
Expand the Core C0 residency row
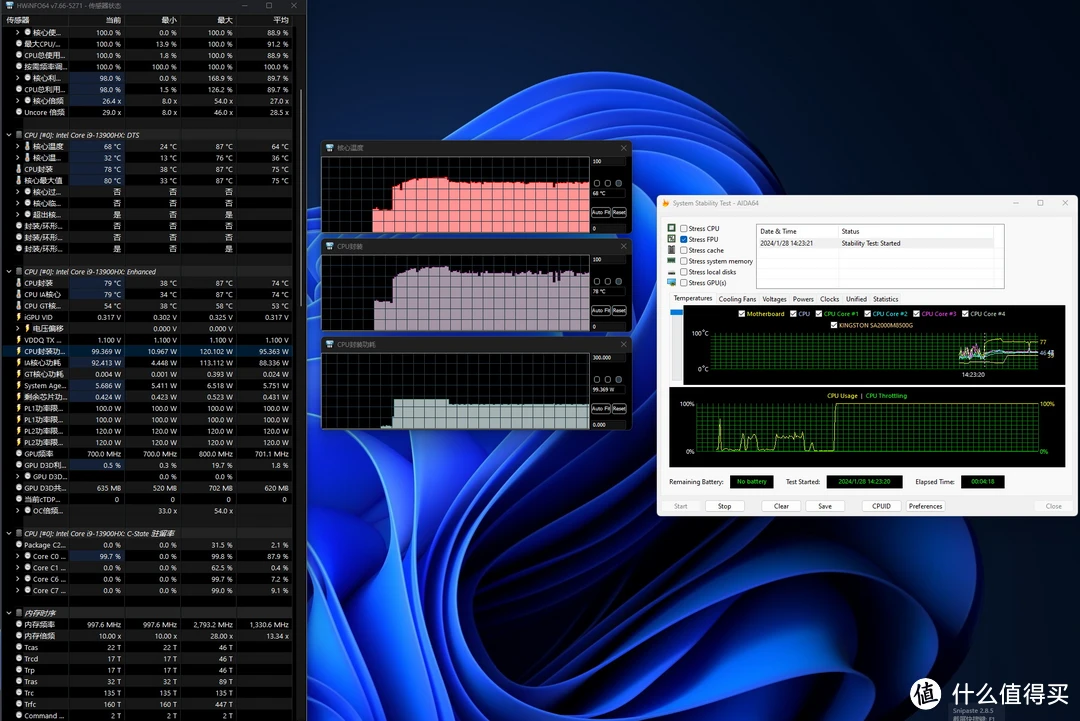pyautogui.click(x=18, y=556)
